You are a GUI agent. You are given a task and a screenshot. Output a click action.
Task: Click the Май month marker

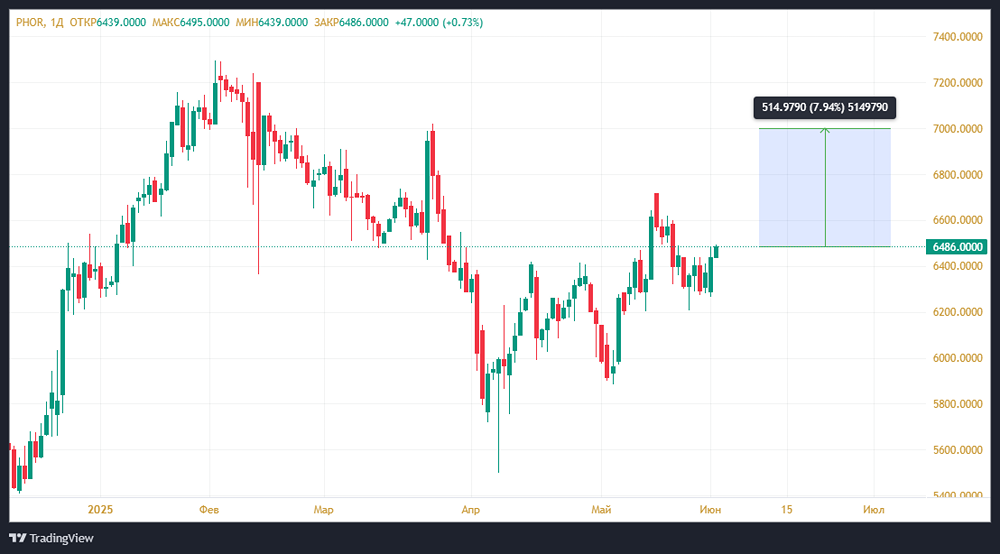(x=601, y=510)
